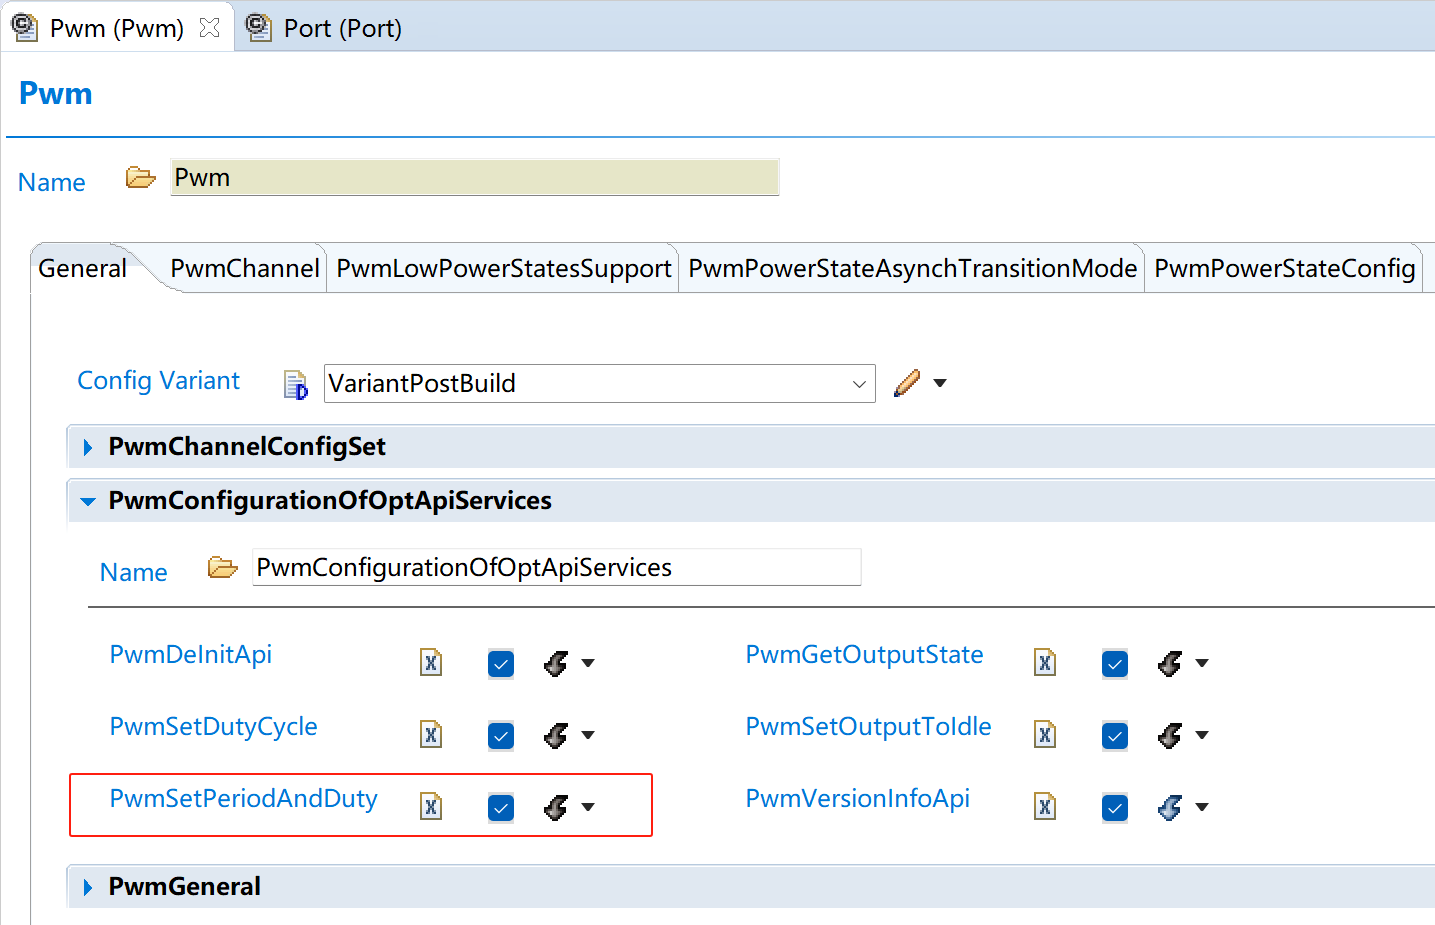The width and height of the screenshot is (1435, 925).
Task: Open the dropdown arrow for PwmSetPeriodAndDuty
Action: (x=588, y=807)
